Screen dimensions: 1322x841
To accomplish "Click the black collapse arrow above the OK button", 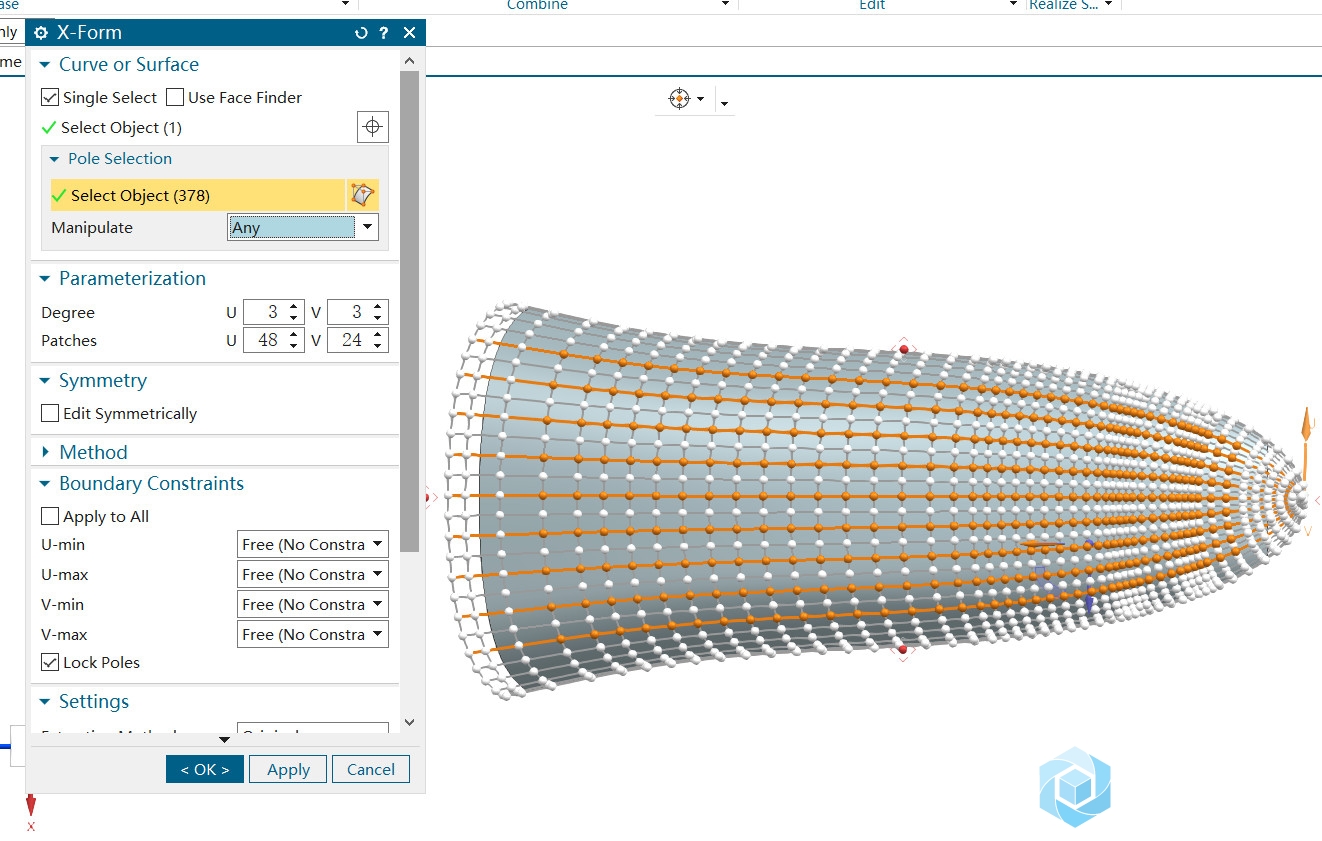I will point(225,739).
